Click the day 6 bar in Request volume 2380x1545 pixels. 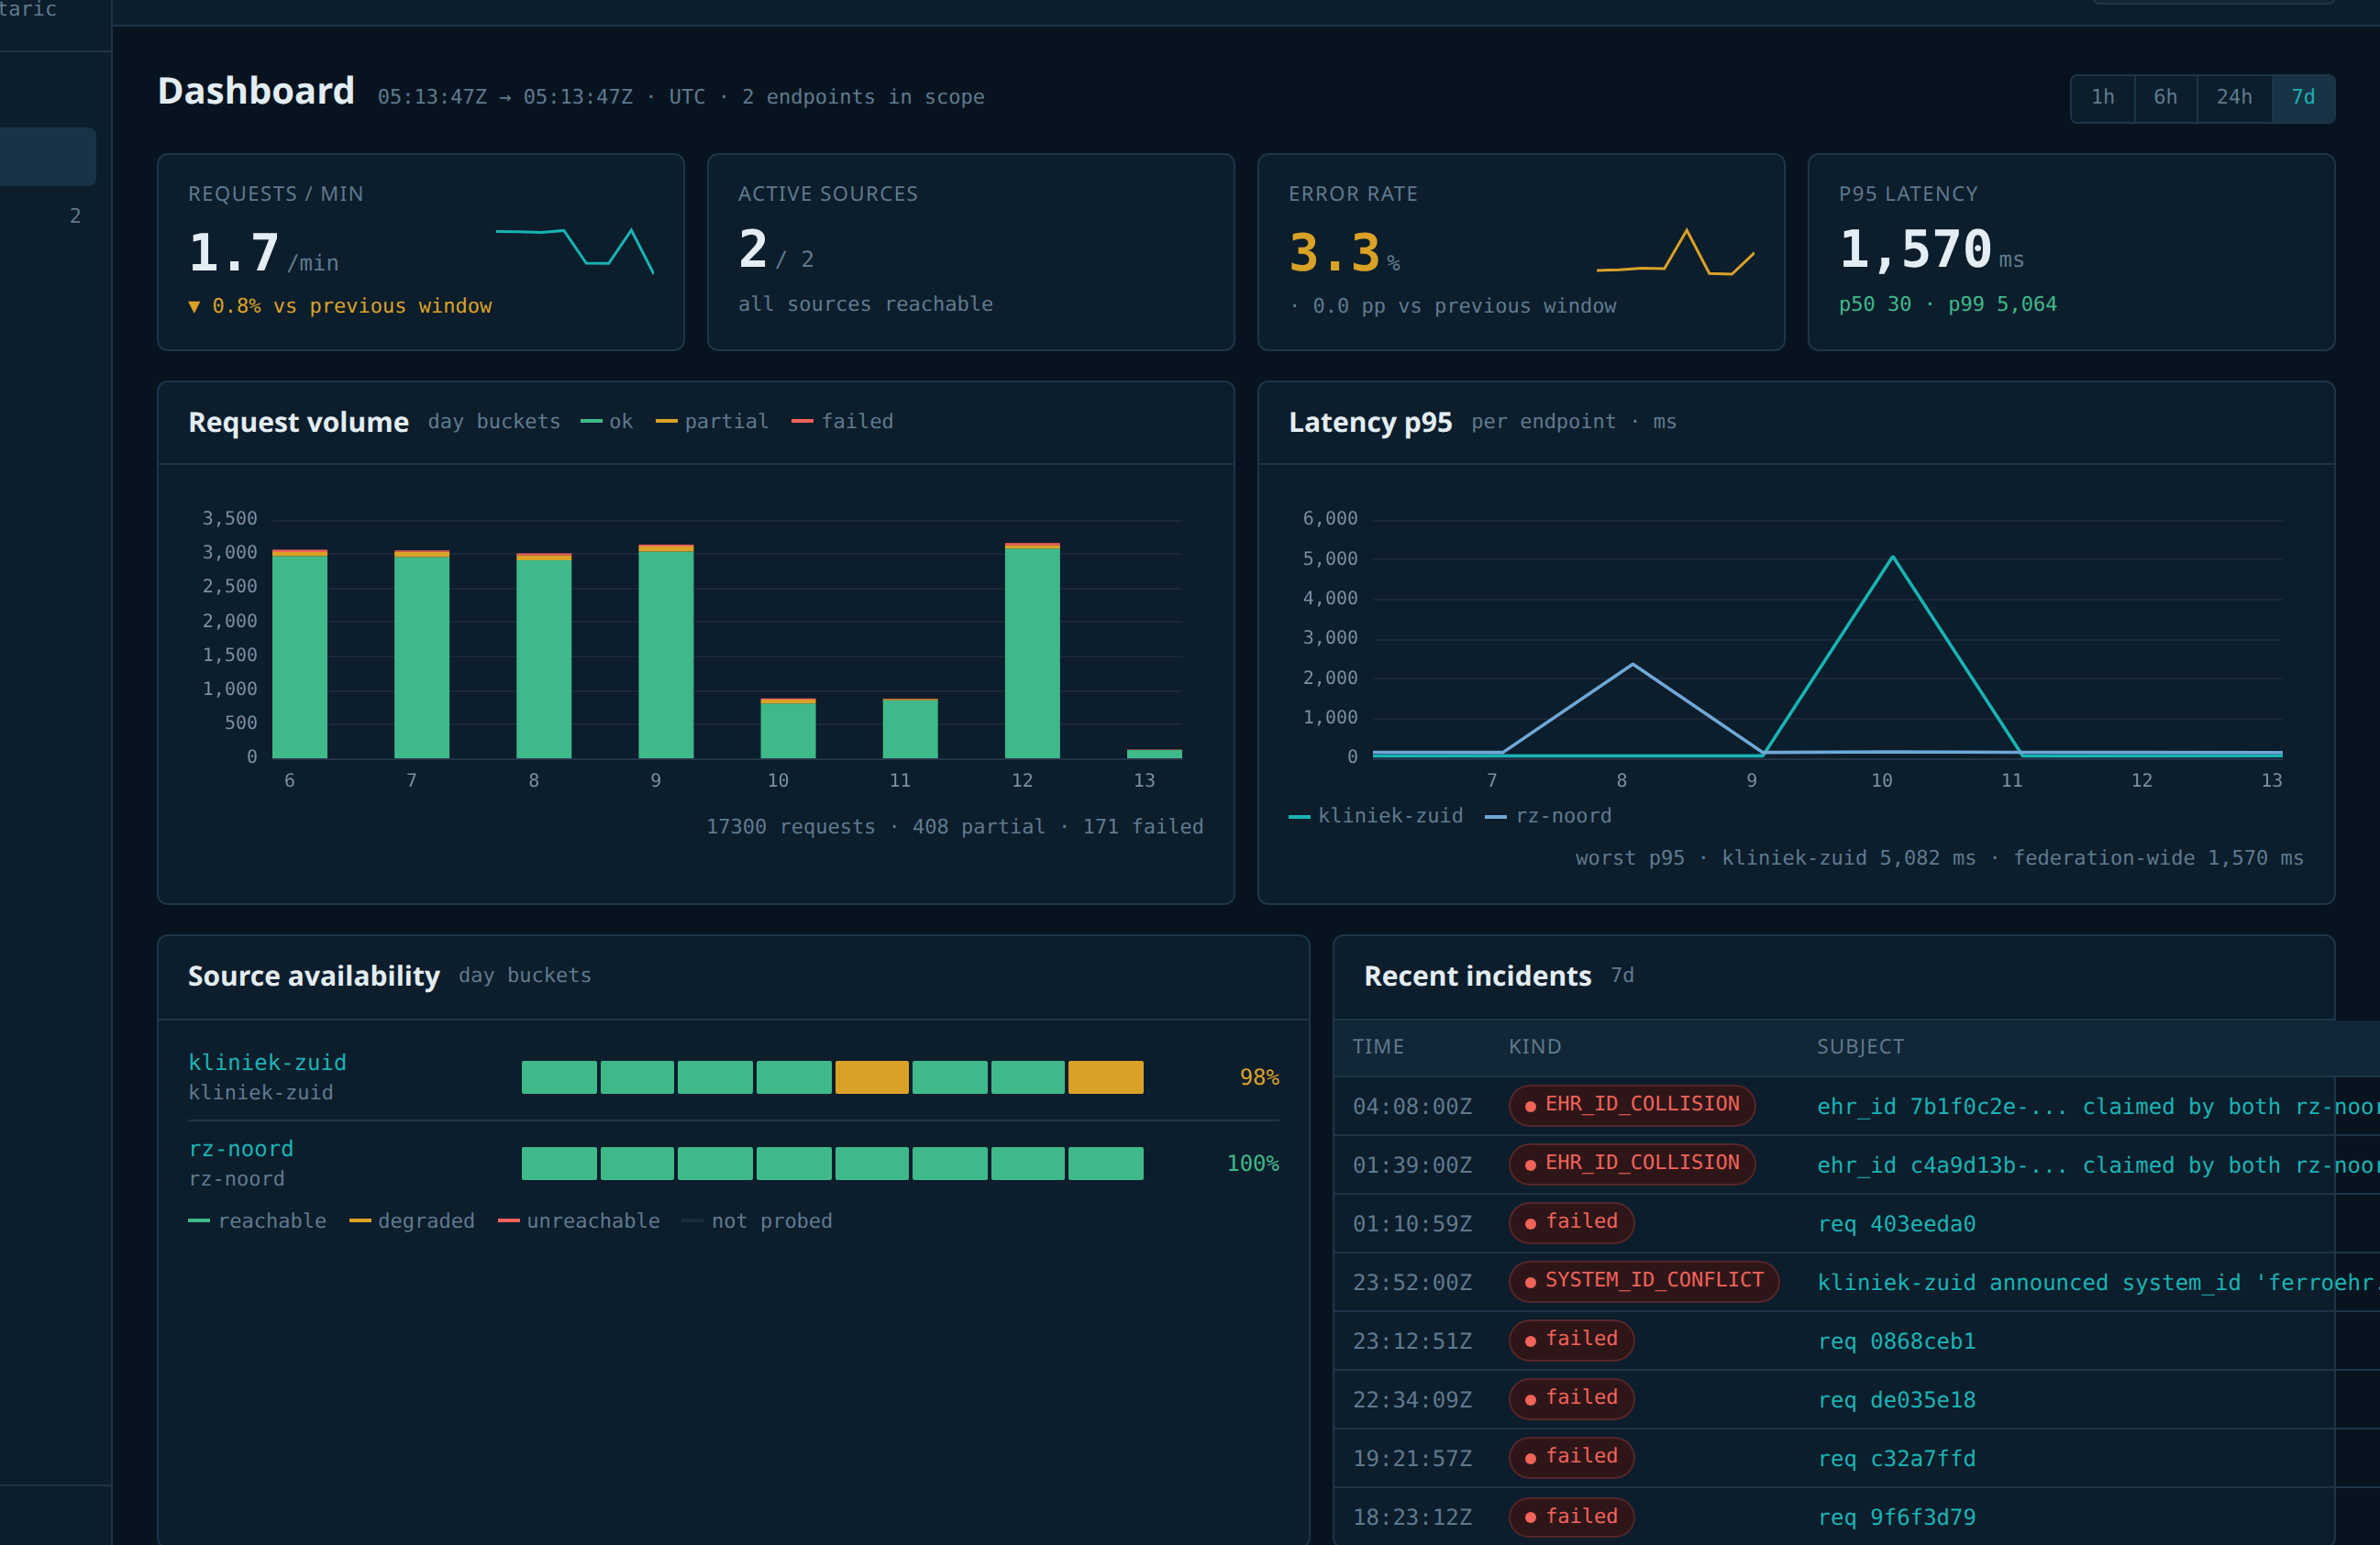[300, 654]
